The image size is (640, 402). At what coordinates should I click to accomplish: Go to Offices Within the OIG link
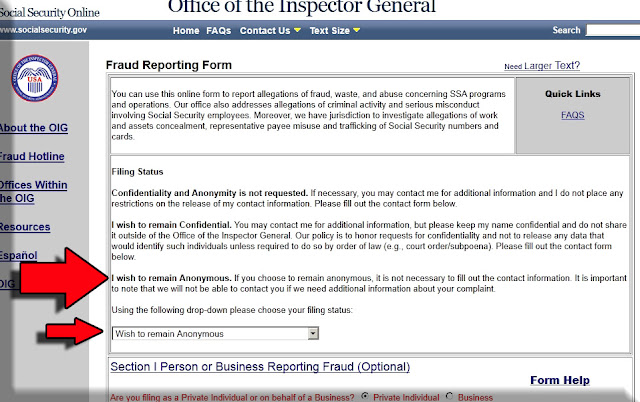(33, 191)
